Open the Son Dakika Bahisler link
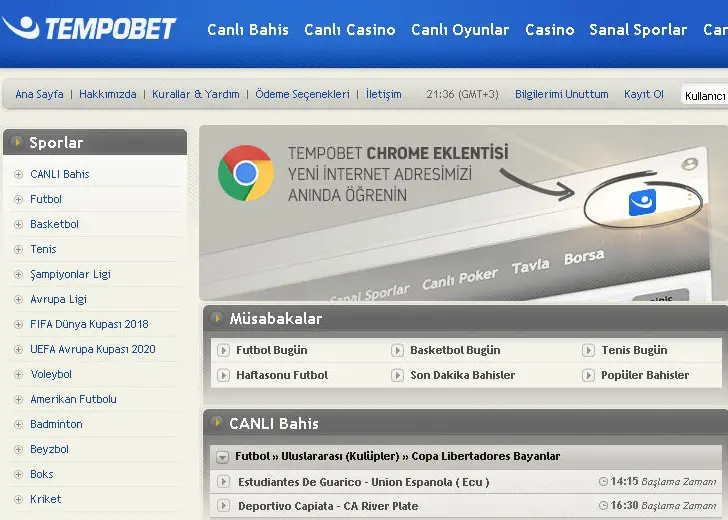Viewport: 728px width, 520px height. [462, 375]
